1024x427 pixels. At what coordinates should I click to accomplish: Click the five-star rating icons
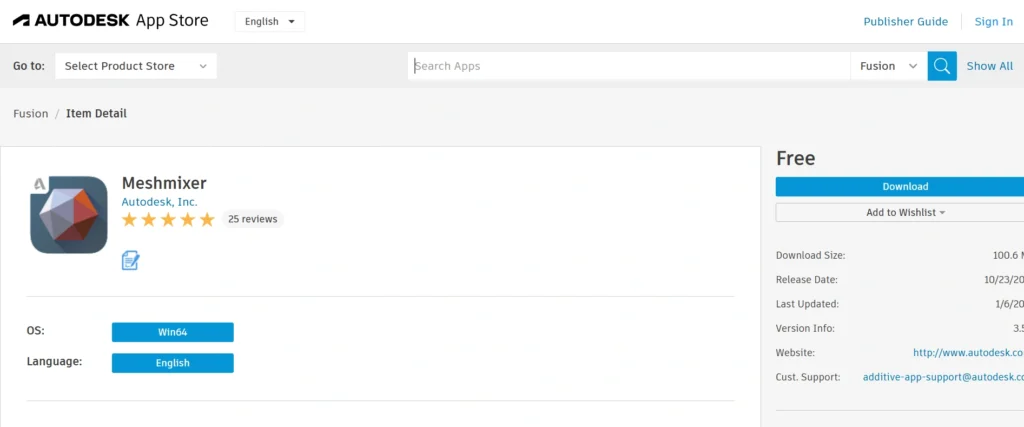(x=168, y=219)
